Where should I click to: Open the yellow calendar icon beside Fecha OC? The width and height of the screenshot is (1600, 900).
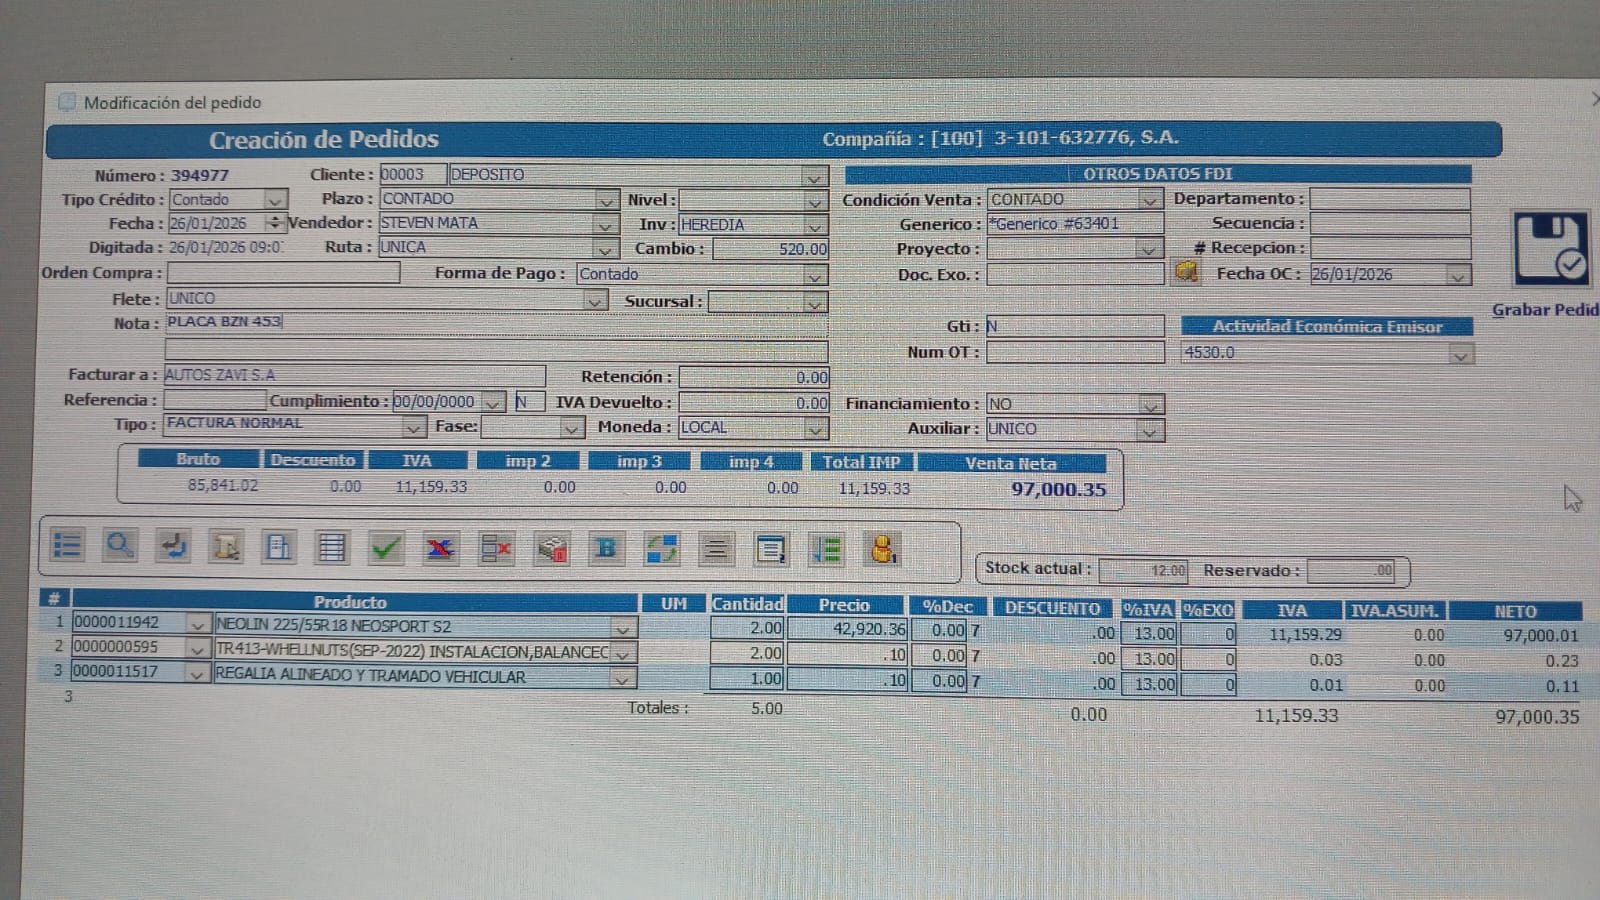click(1187, 273)
